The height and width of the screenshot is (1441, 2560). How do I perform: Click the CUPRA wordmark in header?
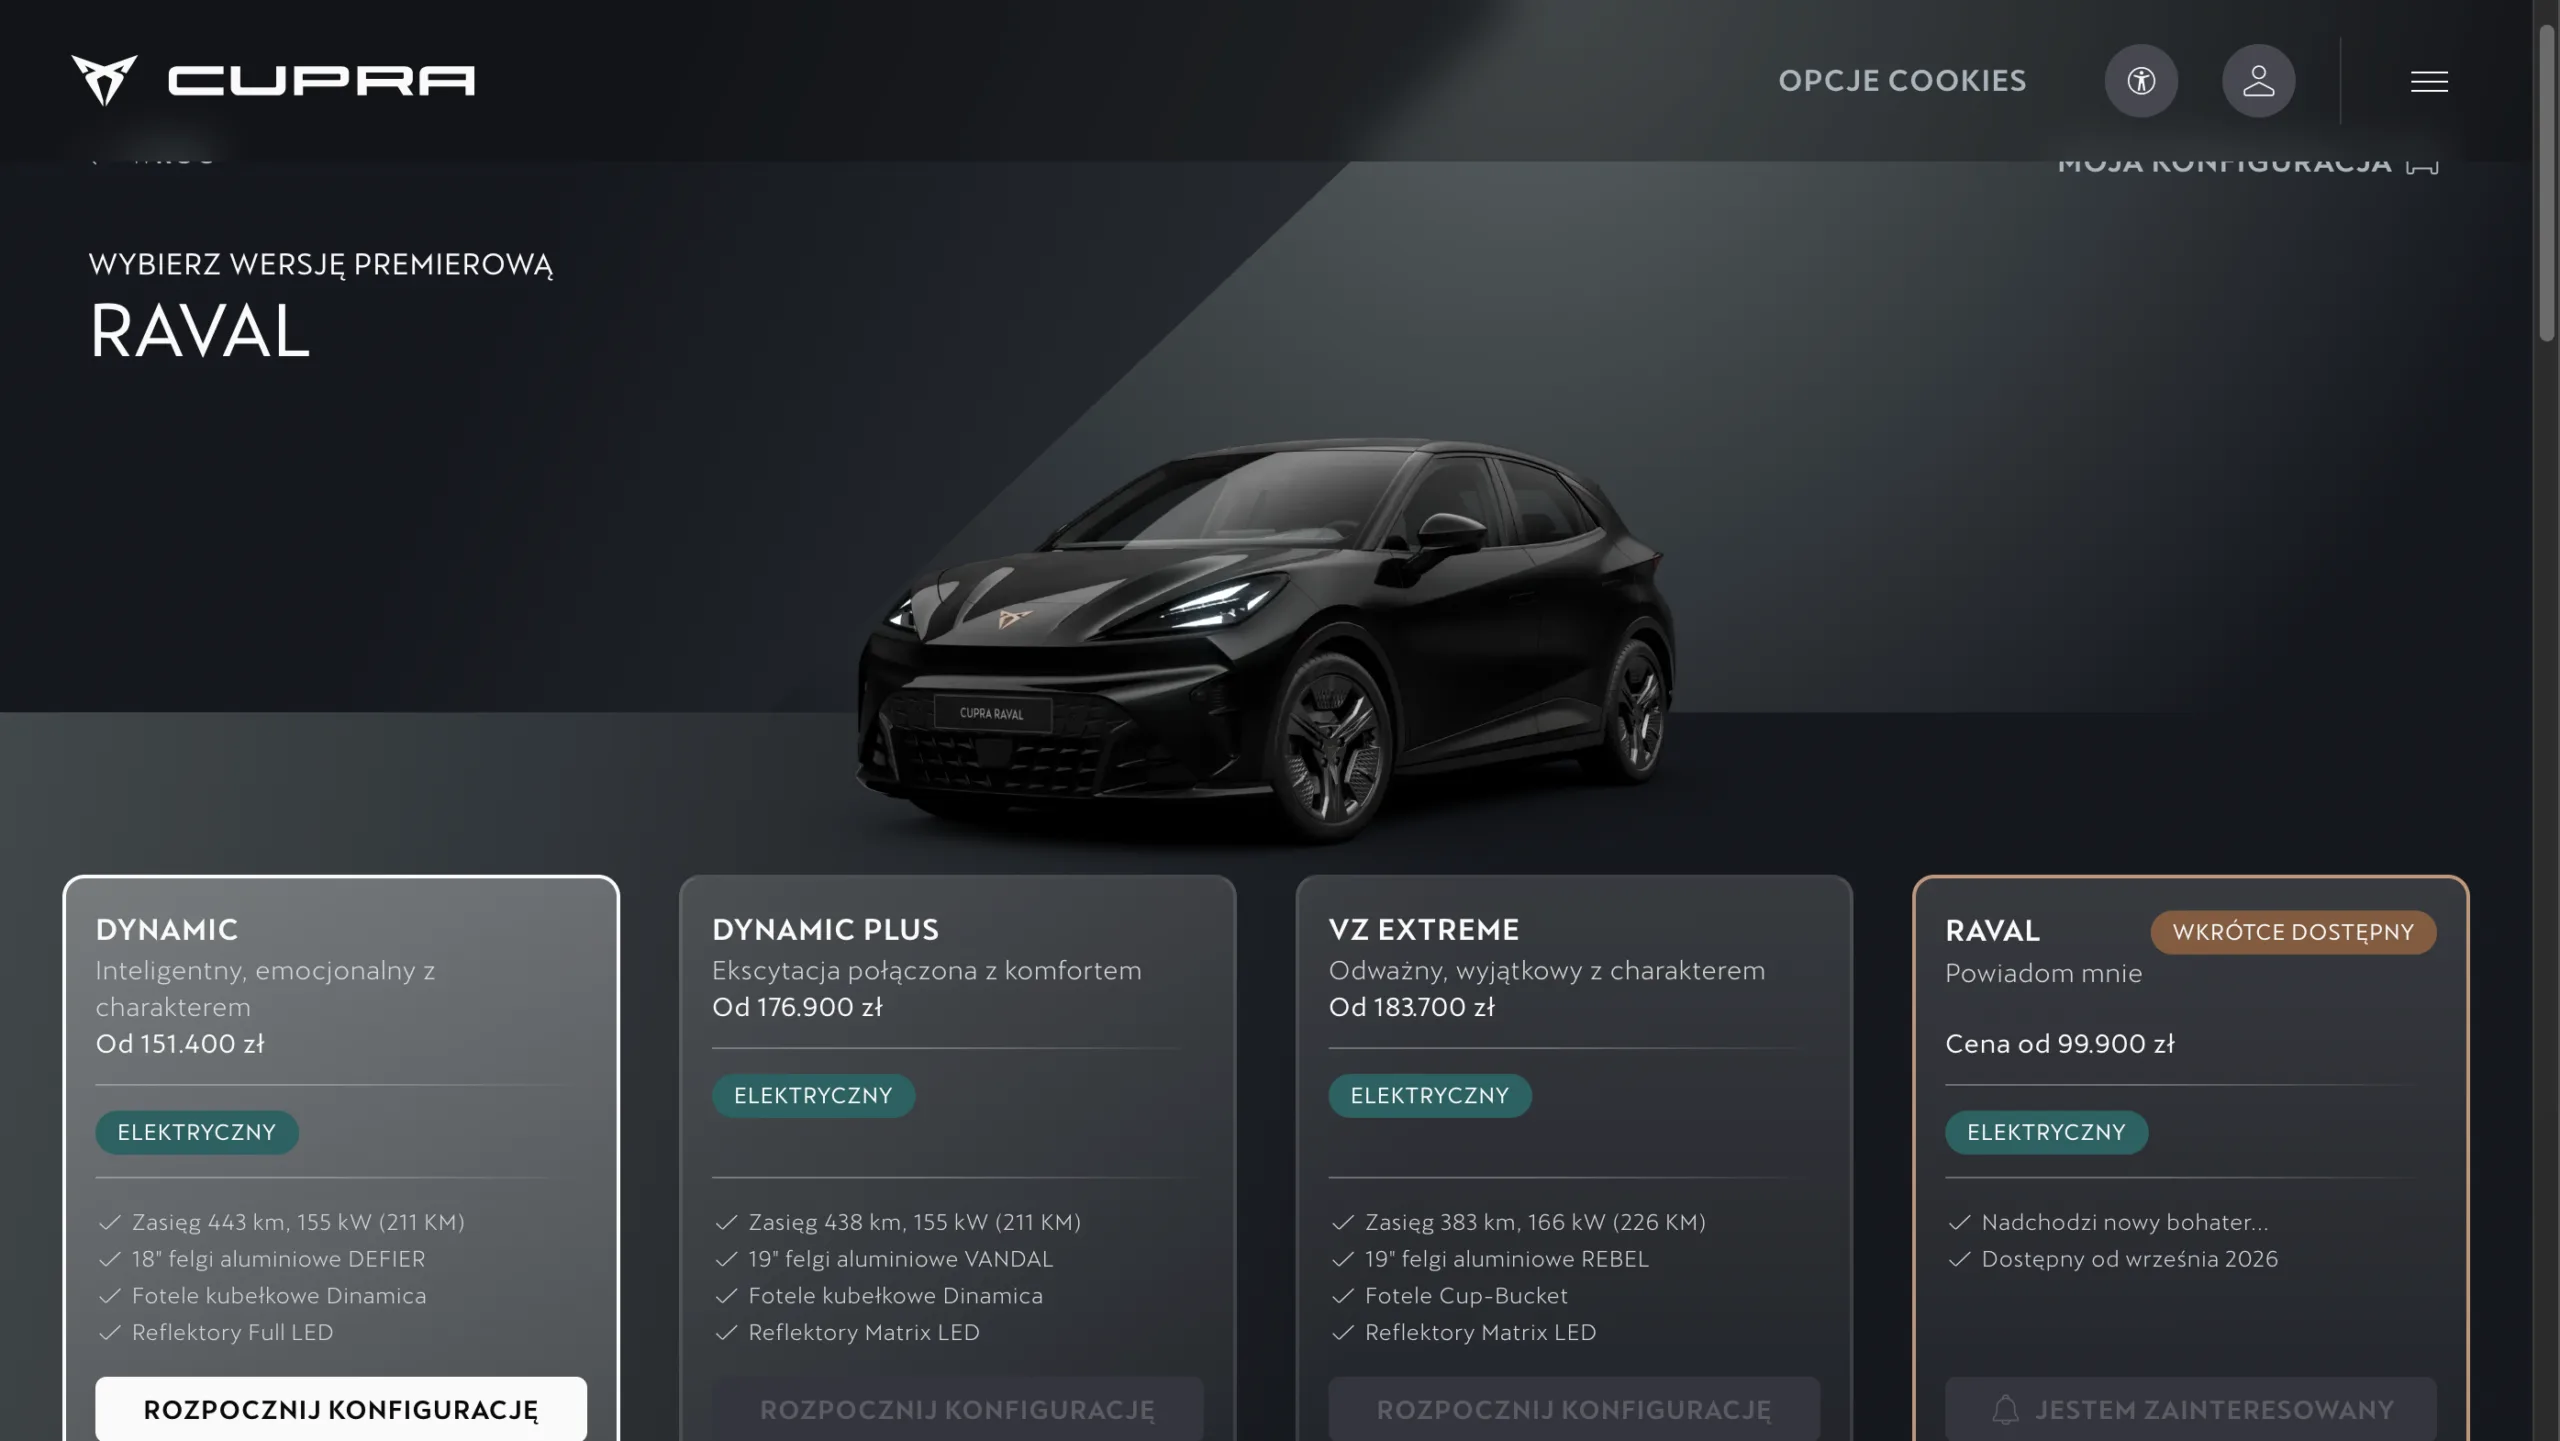321,80
